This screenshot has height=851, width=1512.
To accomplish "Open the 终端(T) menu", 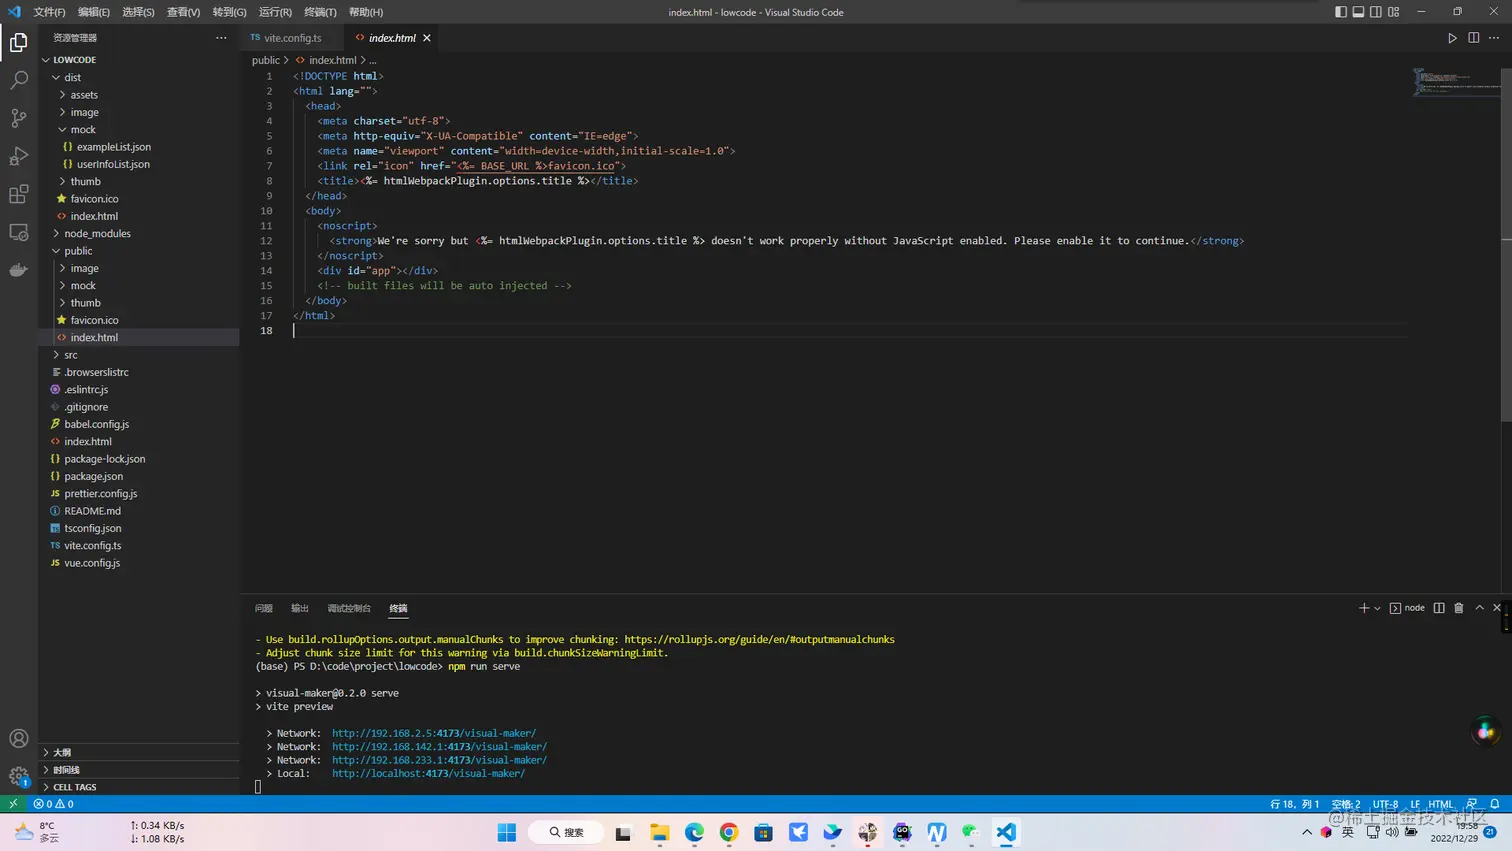I will pyautogui.click(x=320, y=12).
